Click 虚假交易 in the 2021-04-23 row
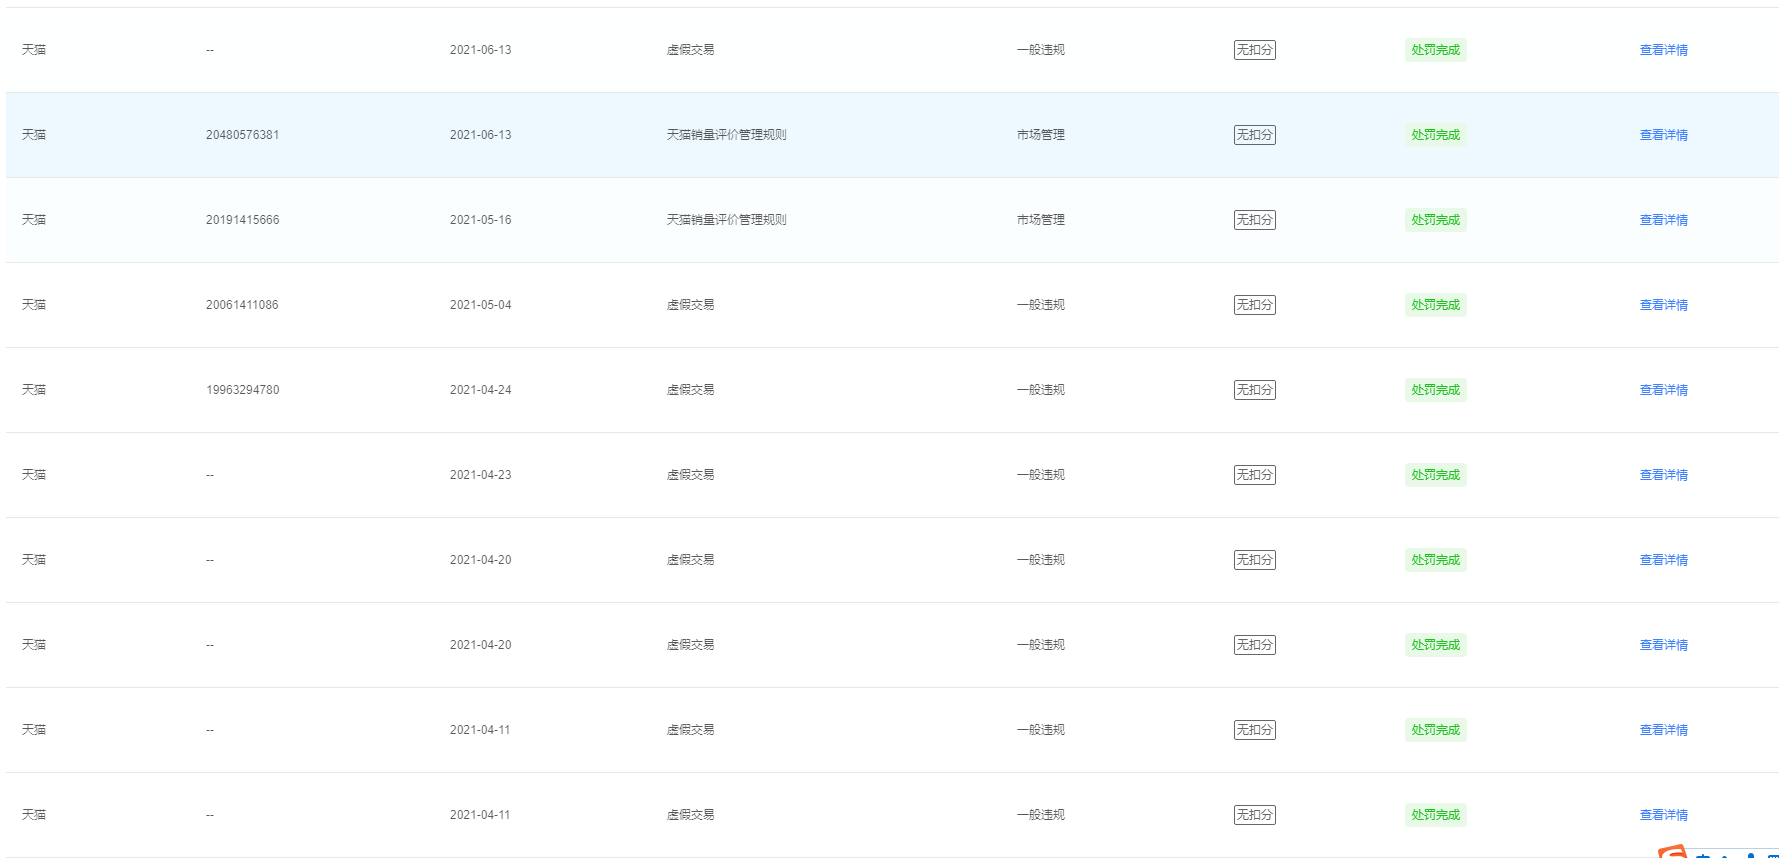 (x=690, y=475)
